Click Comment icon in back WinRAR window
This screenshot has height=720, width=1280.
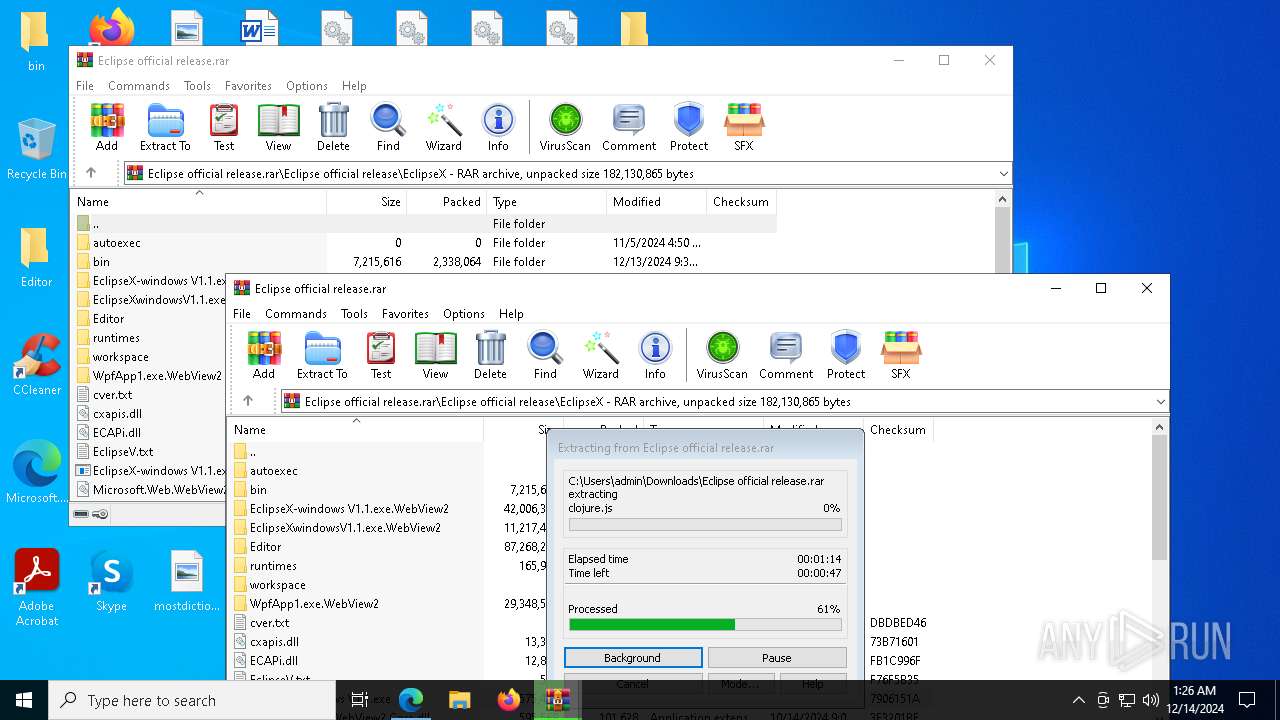[629, 128]
